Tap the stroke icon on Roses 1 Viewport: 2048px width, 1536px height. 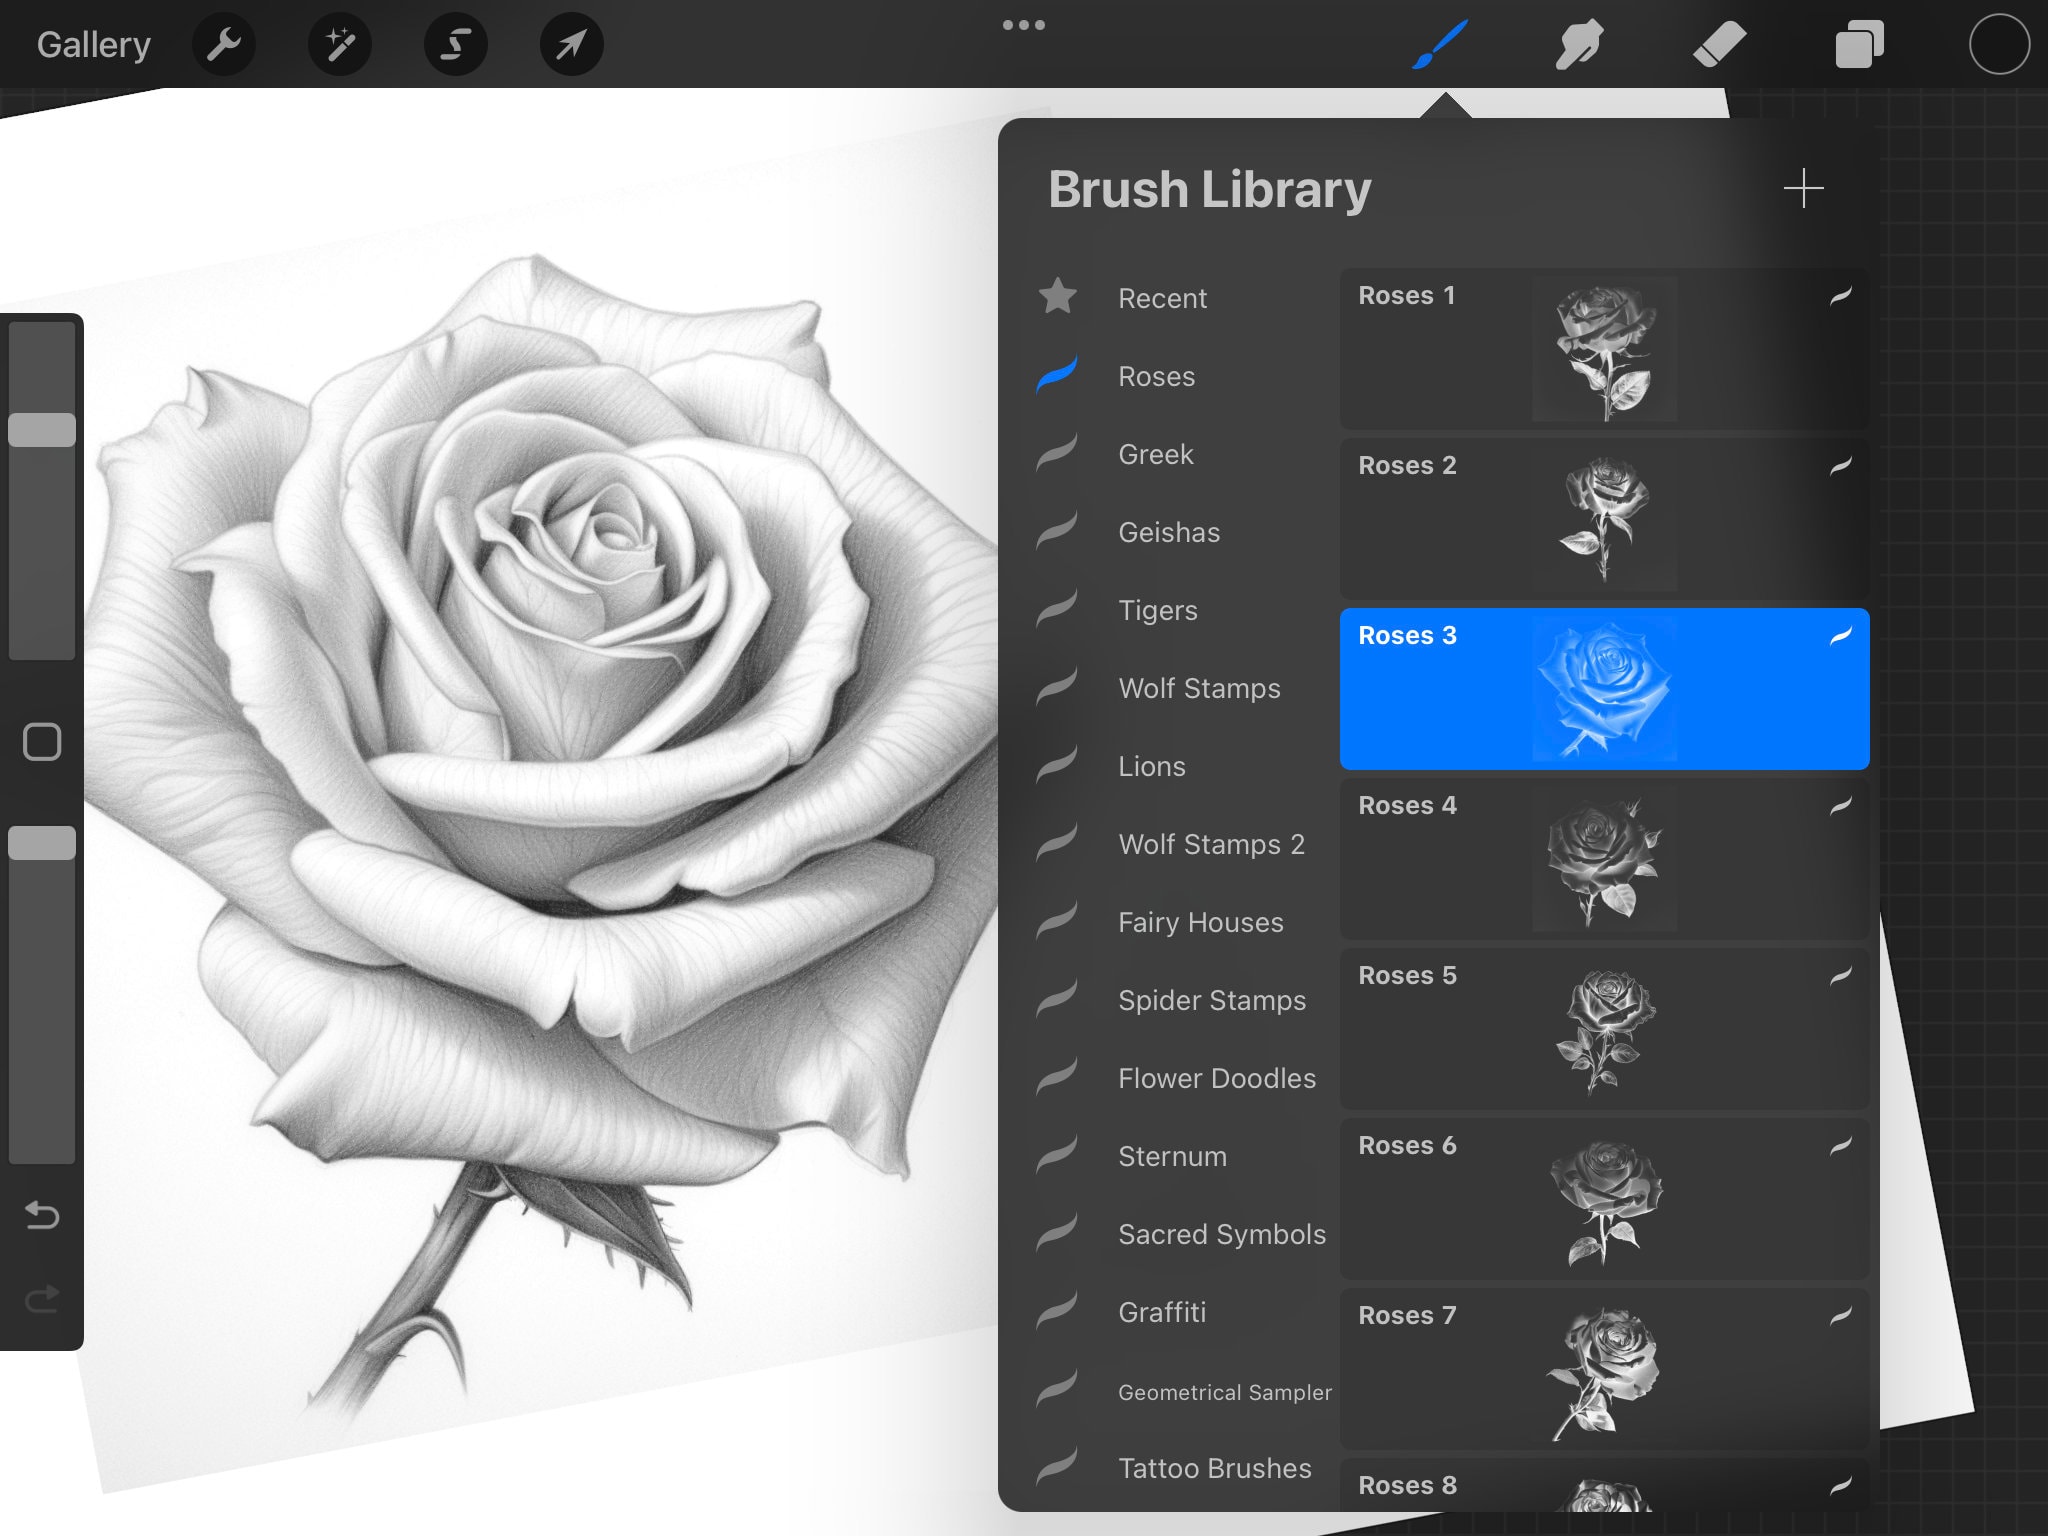pyautogui.click(x=1841, y=295)
